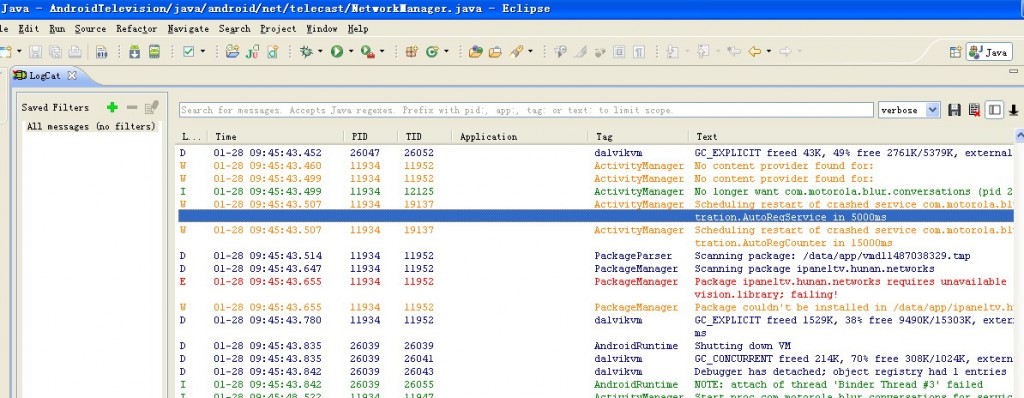Click the vertical scrollbar up arrow

(x=1019, y=136)
